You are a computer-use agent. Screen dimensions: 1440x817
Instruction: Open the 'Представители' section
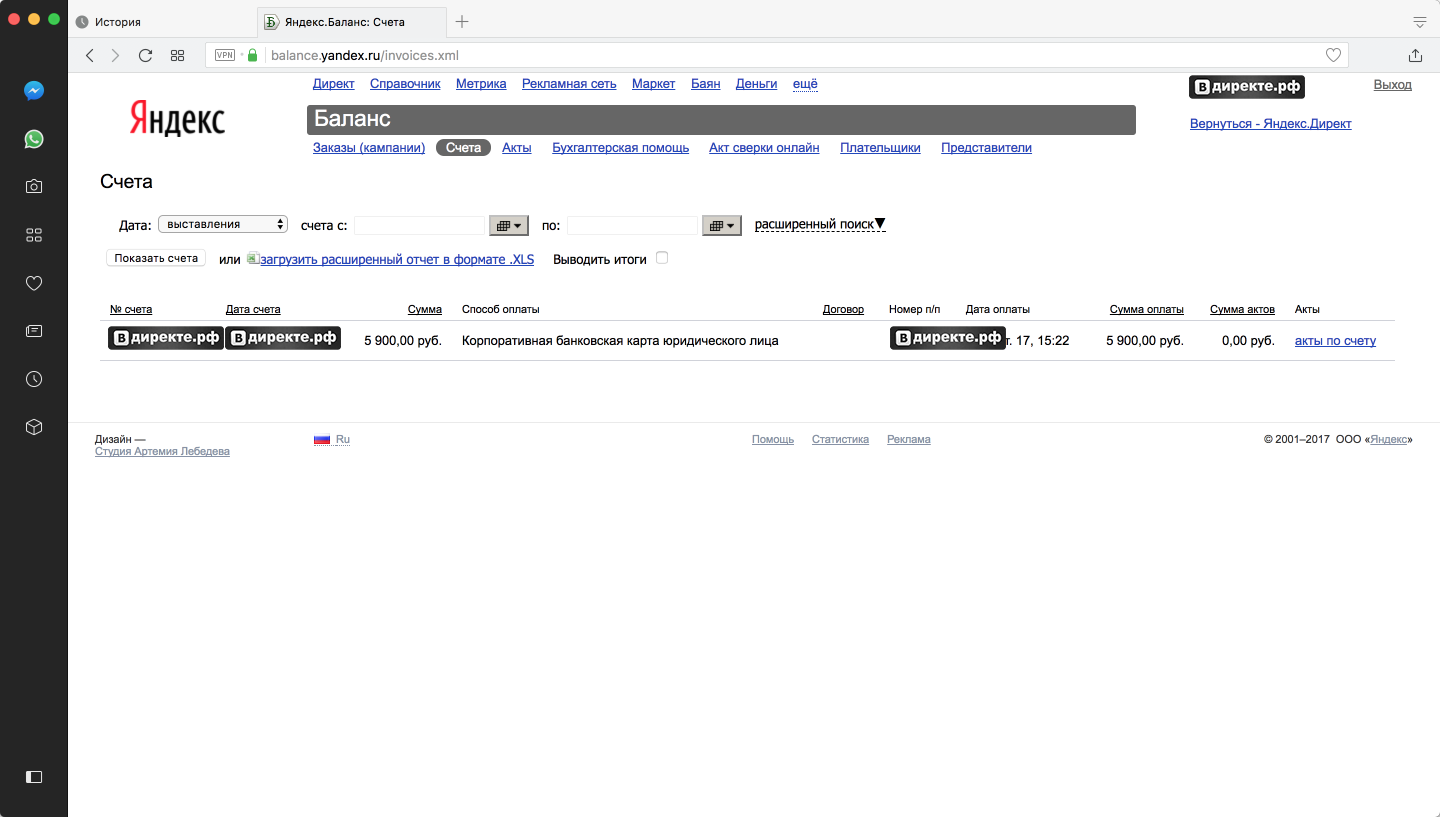[x=986, y=148]
